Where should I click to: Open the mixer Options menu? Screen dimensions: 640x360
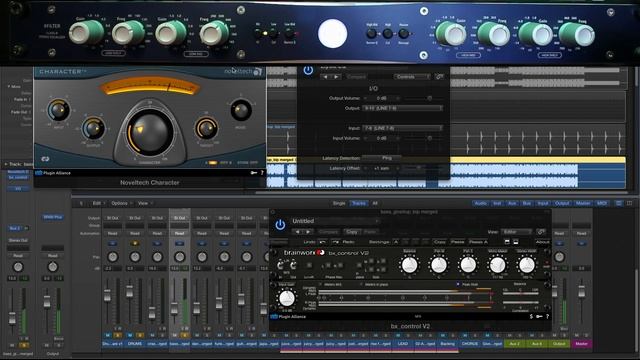coord(121,203)
